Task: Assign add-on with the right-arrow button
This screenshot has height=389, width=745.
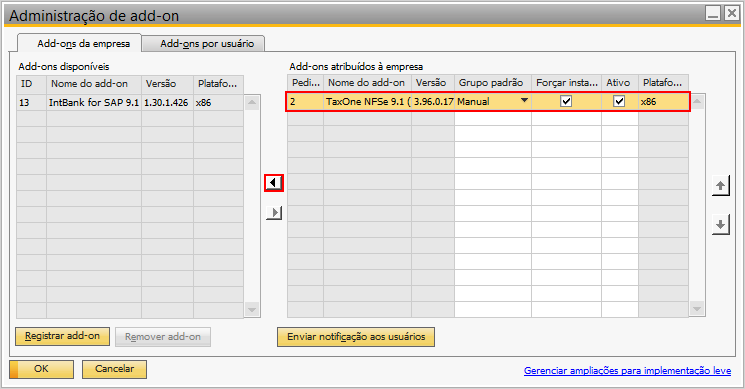Action: click(x=274, y=213)
